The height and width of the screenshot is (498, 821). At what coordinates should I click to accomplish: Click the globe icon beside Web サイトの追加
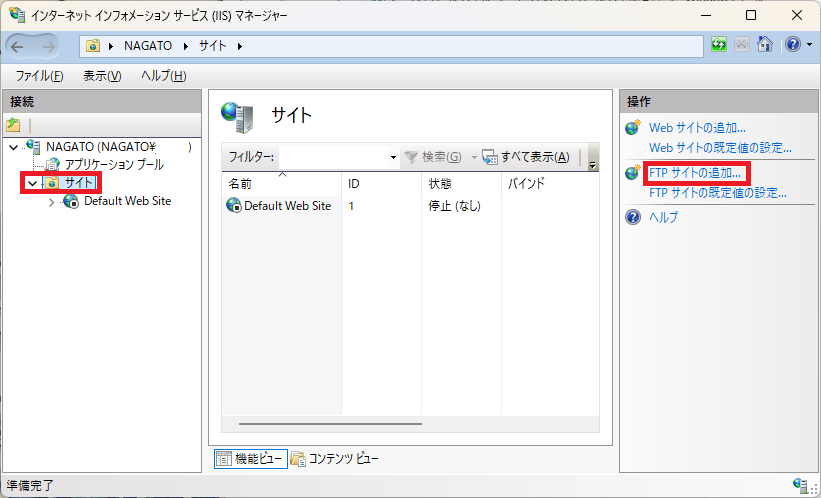pos(633,127)
